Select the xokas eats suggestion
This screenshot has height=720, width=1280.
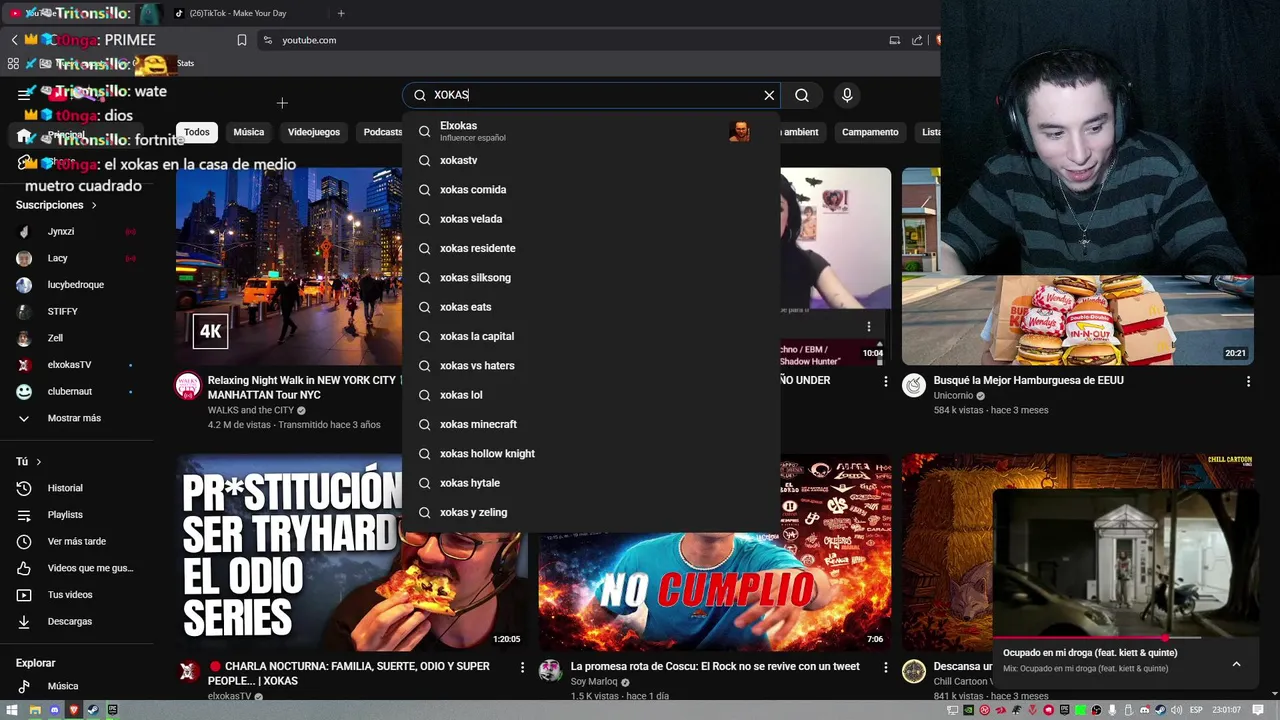591,307
